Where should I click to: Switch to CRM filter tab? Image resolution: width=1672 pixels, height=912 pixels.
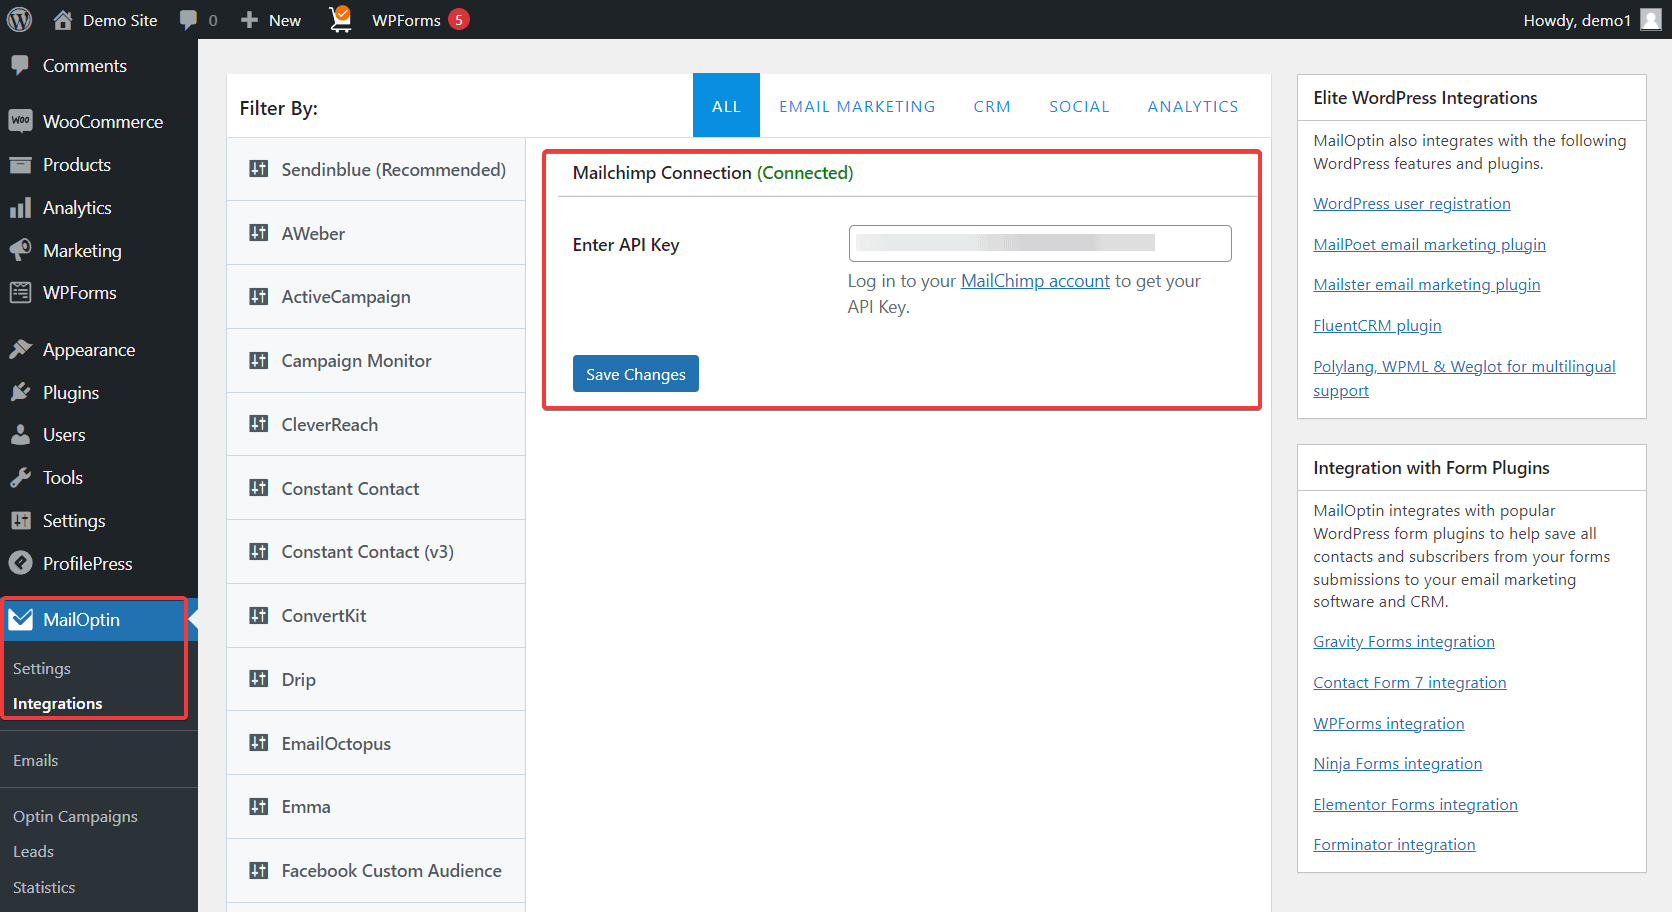[x=992, y=106]
